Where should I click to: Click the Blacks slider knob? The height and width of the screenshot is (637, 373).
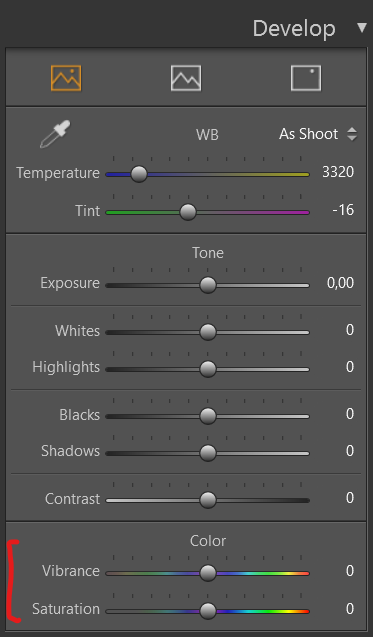tap(208, 416)
